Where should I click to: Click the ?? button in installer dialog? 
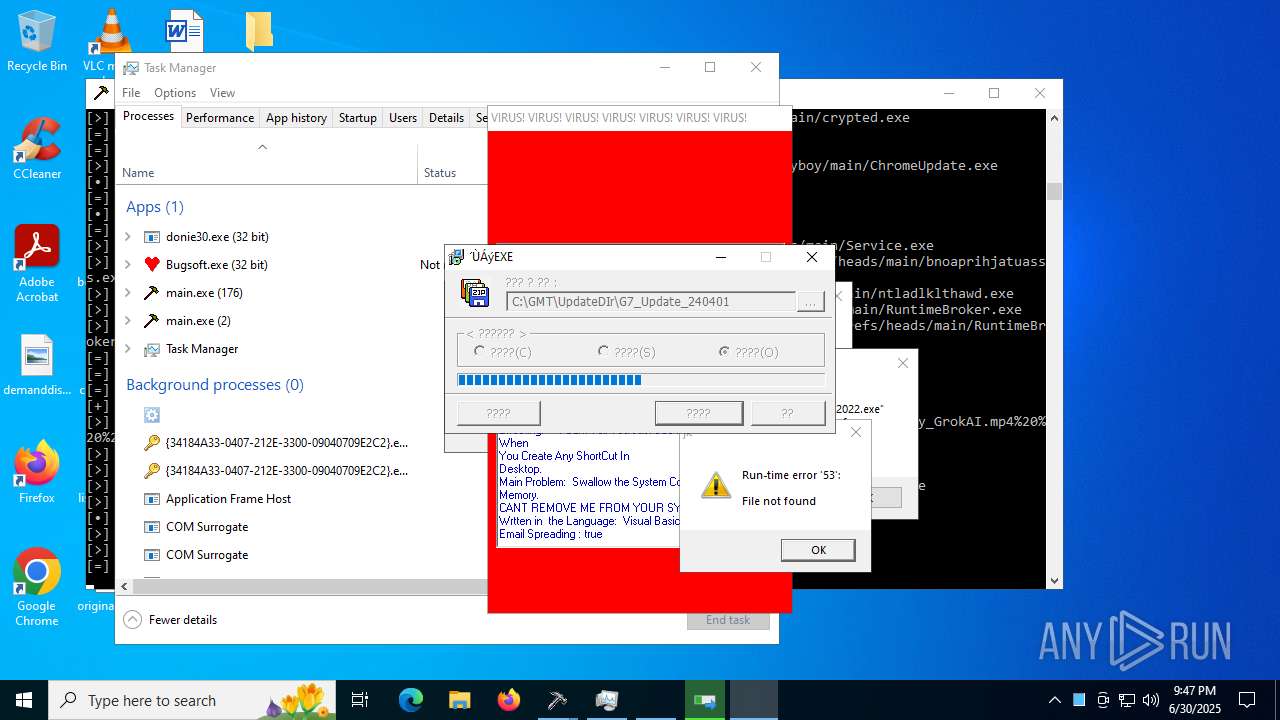pyautogui.click(x=788, y=413)
